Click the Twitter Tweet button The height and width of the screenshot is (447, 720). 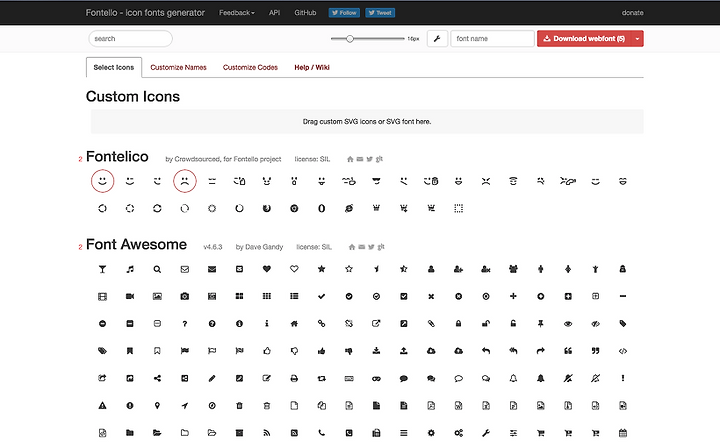point(380,13)
